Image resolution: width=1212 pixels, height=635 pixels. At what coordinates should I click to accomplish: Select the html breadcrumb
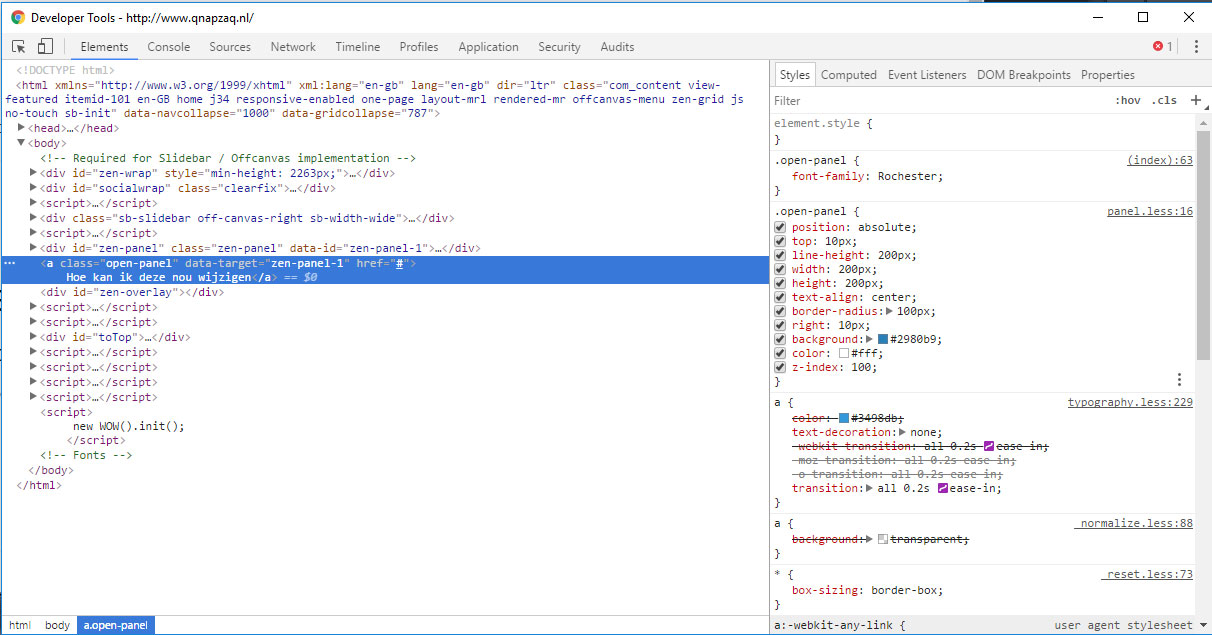[x=20, y=625]
